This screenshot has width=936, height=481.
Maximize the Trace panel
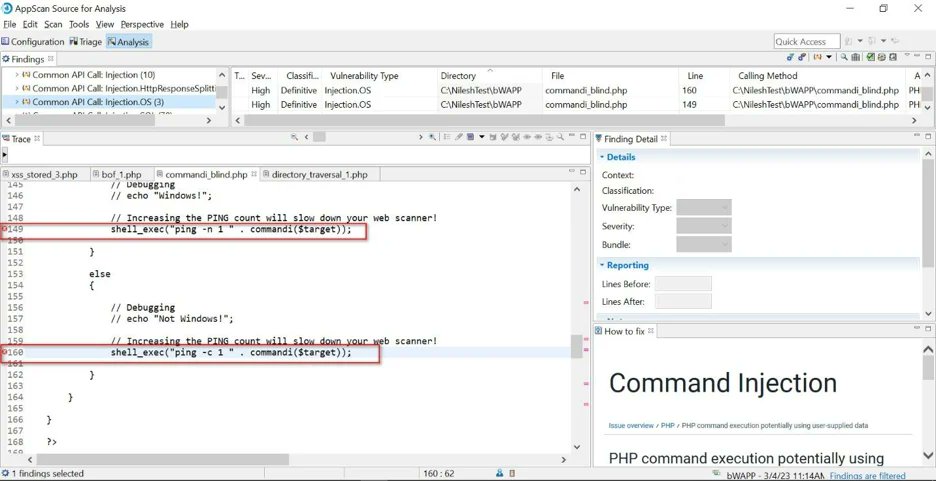coord(583,137)
